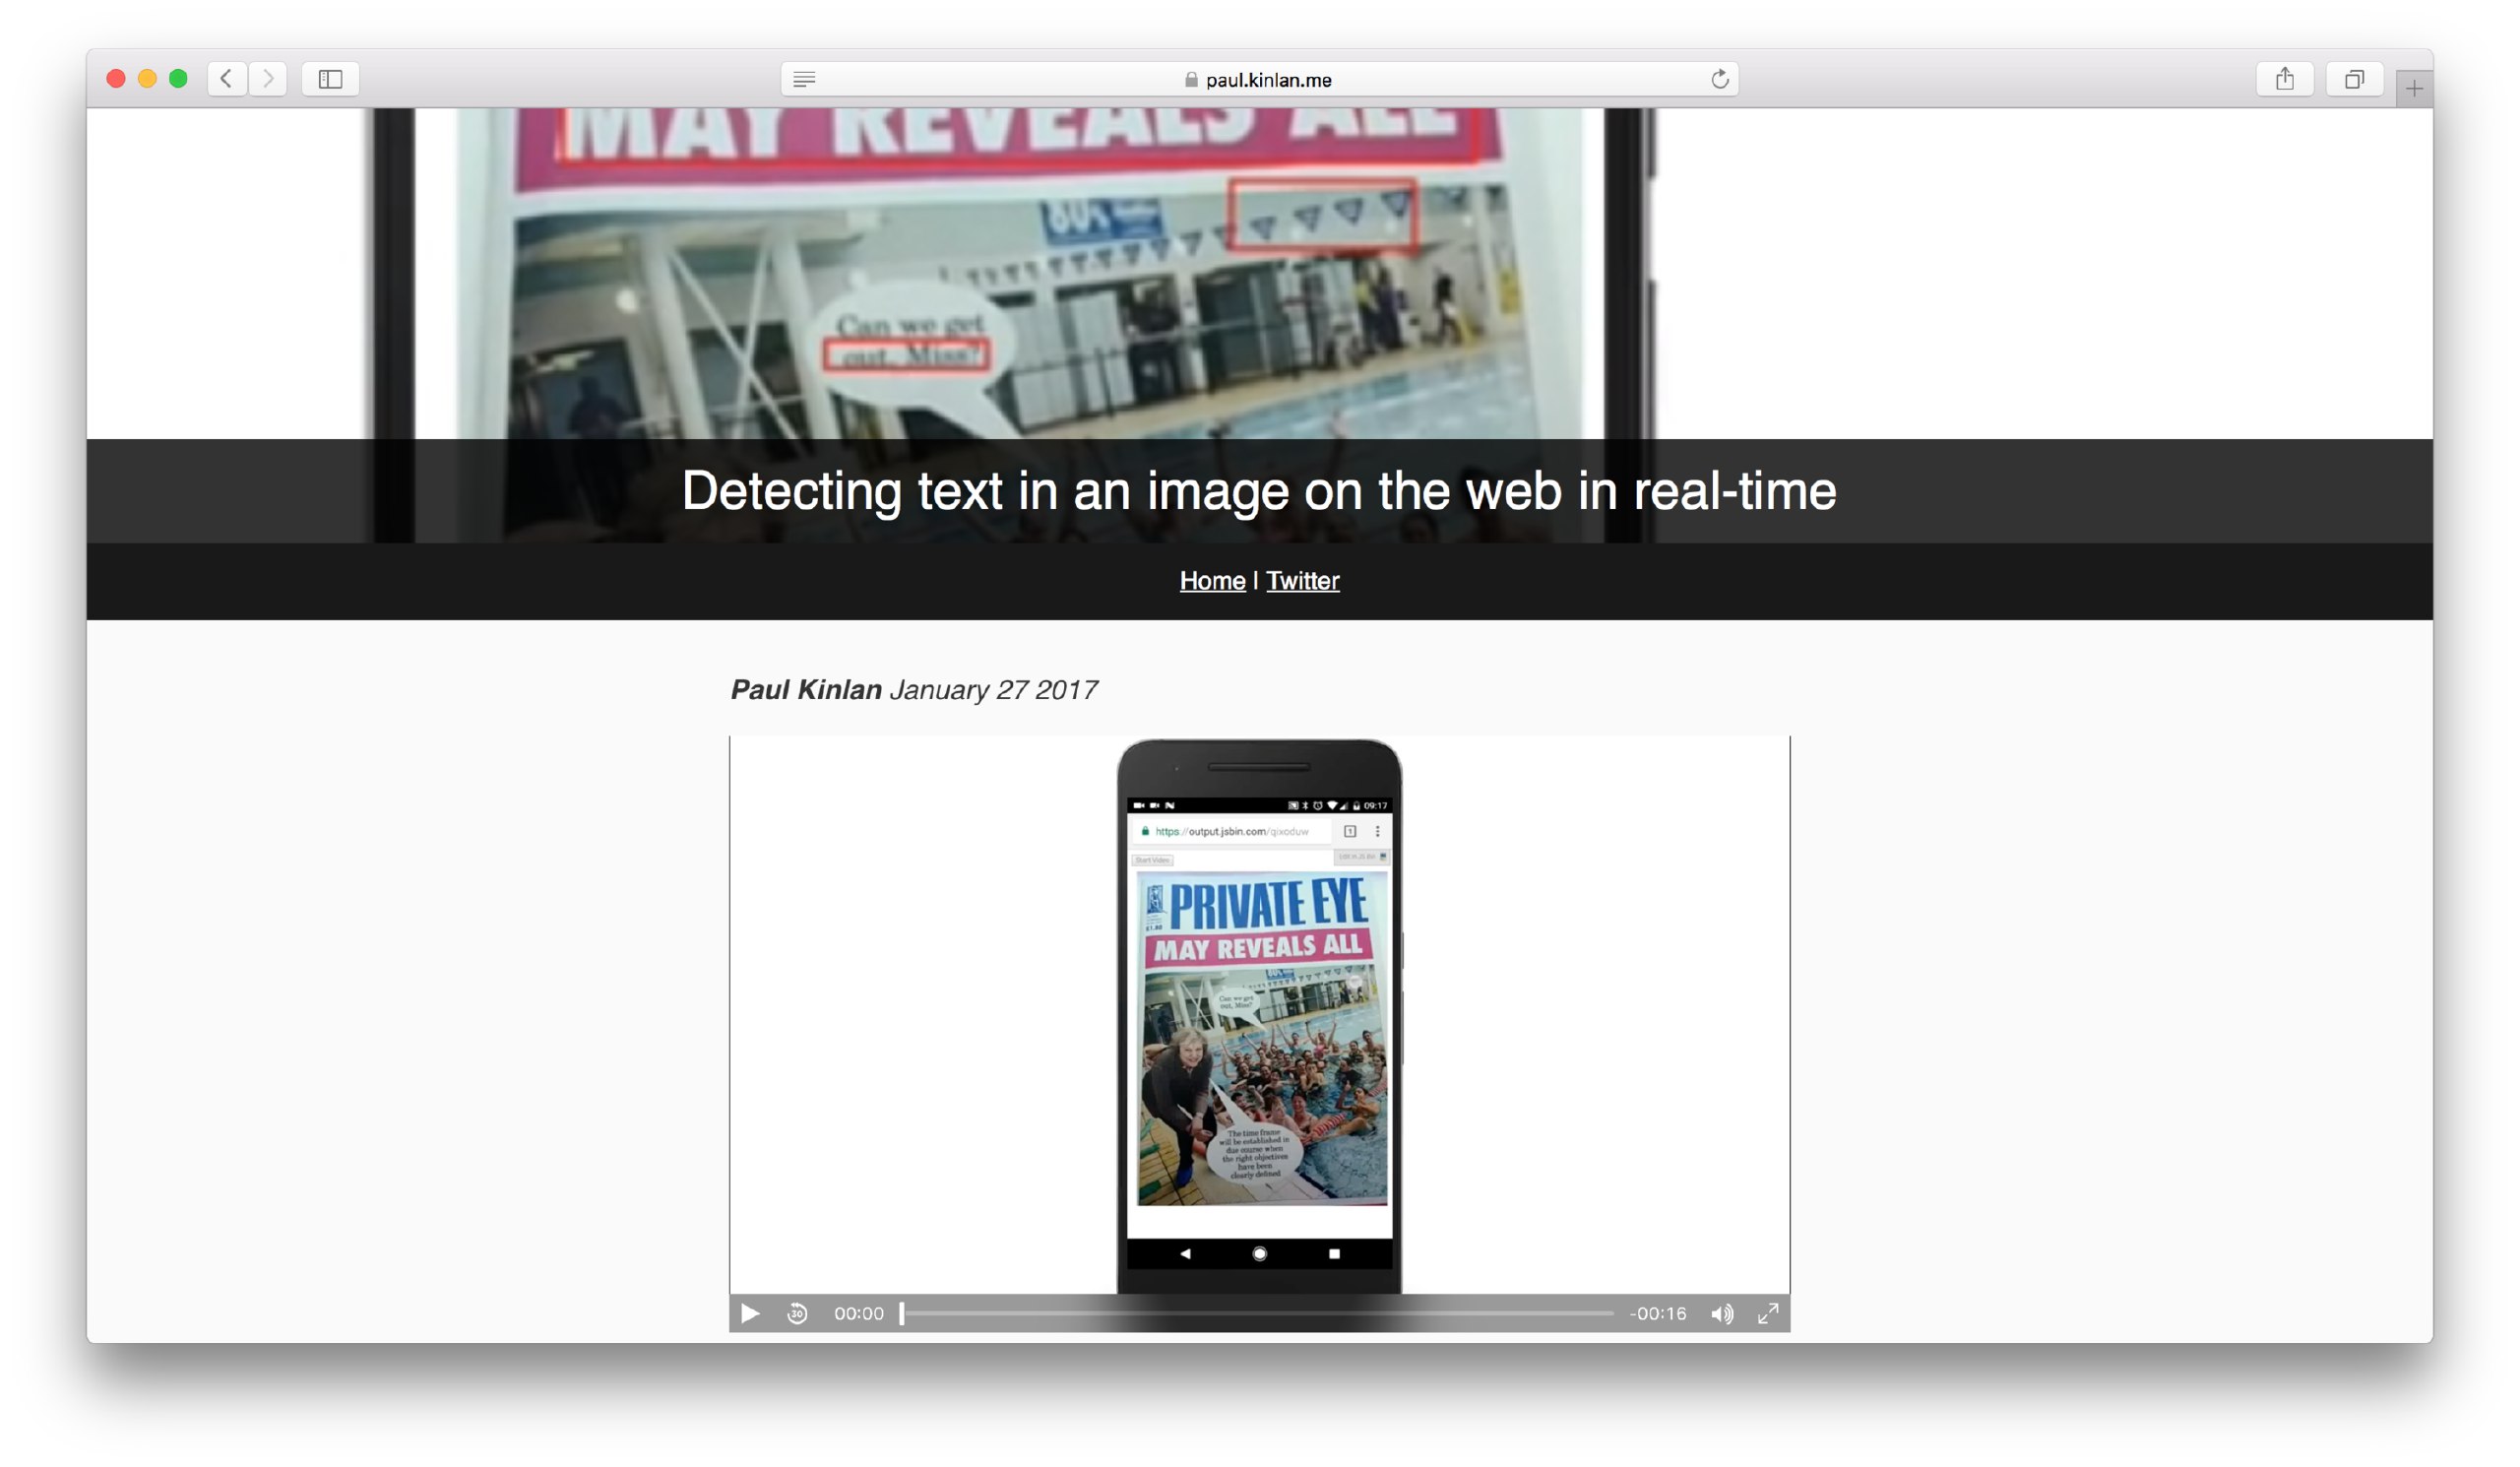The width and height of the screenshot is (2520, 1467).
Task: Reload the page with refresh icon
Action: (x=1720, y=79)
